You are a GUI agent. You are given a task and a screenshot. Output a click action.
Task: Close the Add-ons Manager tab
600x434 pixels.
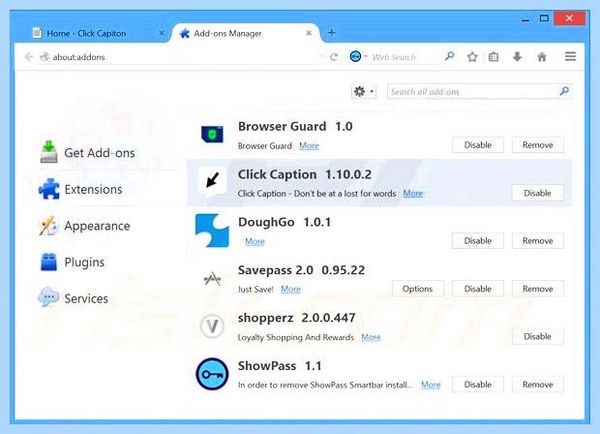click(308, 33)
